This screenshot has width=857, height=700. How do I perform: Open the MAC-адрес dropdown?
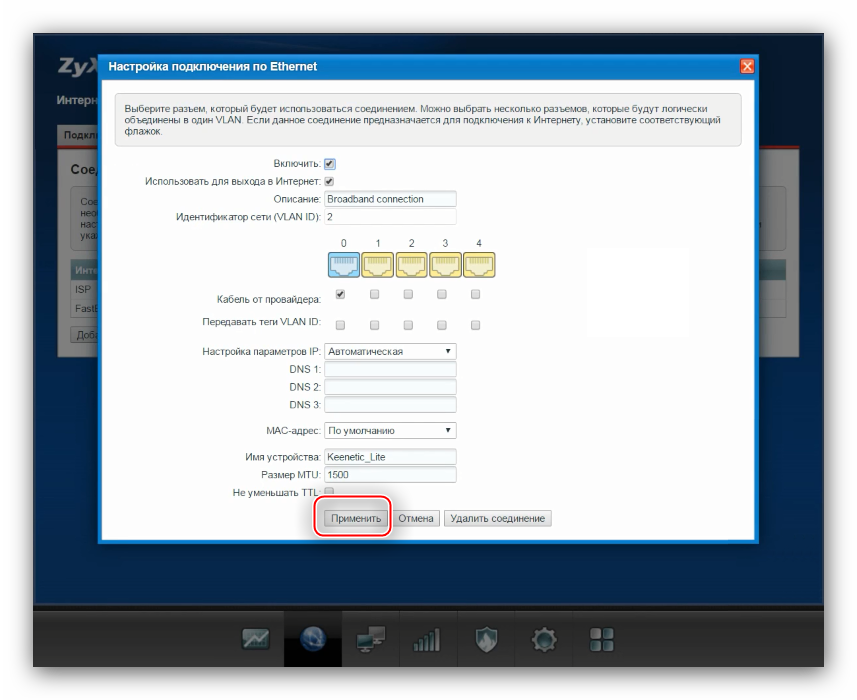(x=390, y=431)
